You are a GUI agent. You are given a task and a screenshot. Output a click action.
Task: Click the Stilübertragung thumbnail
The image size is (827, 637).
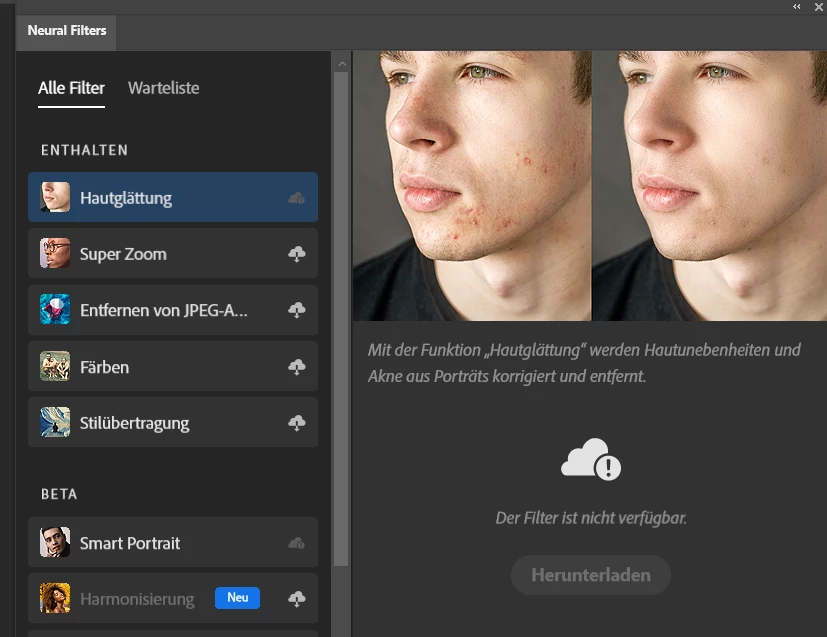click(x=55, y=422)
